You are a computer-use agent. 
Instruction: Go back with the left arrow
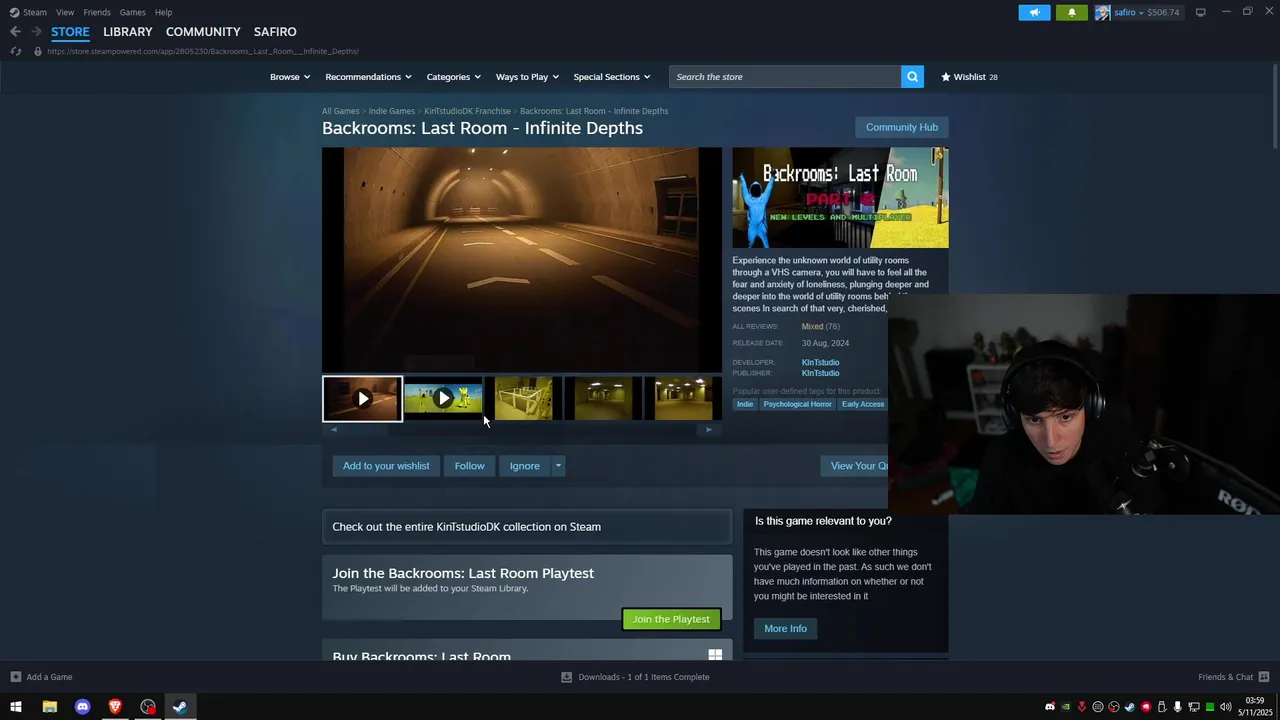(15, 32)
